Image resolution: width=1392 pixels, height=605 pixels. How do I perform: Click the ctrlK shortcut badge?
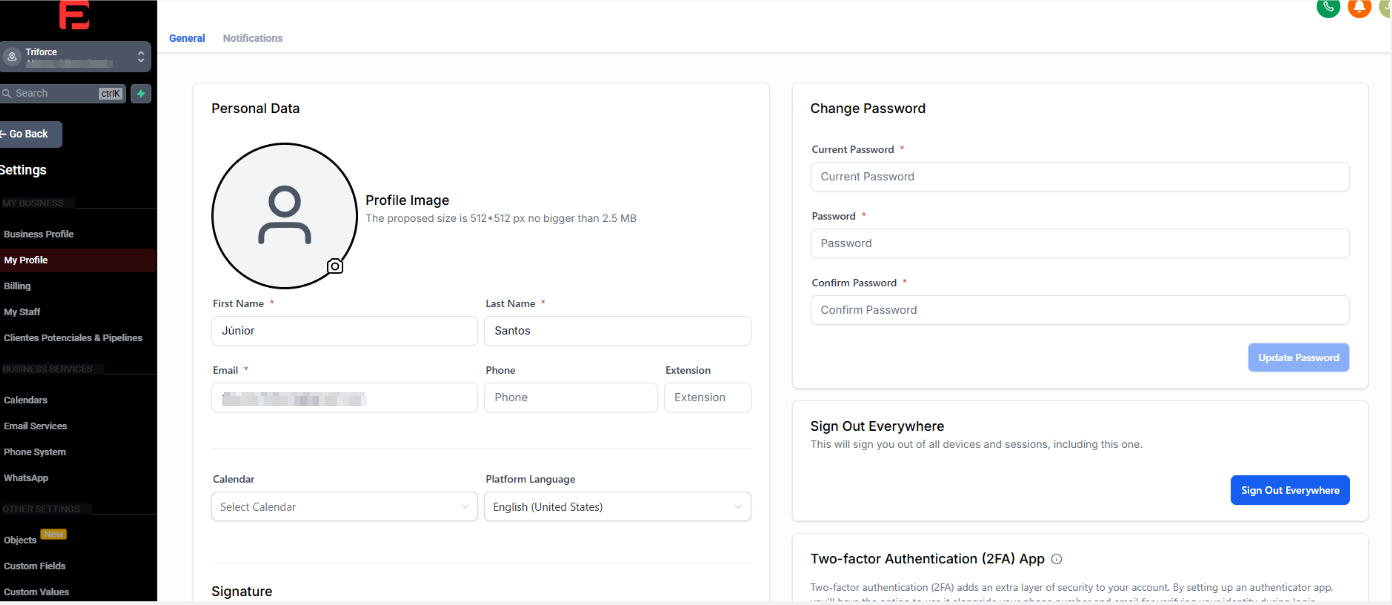point(110,93)
